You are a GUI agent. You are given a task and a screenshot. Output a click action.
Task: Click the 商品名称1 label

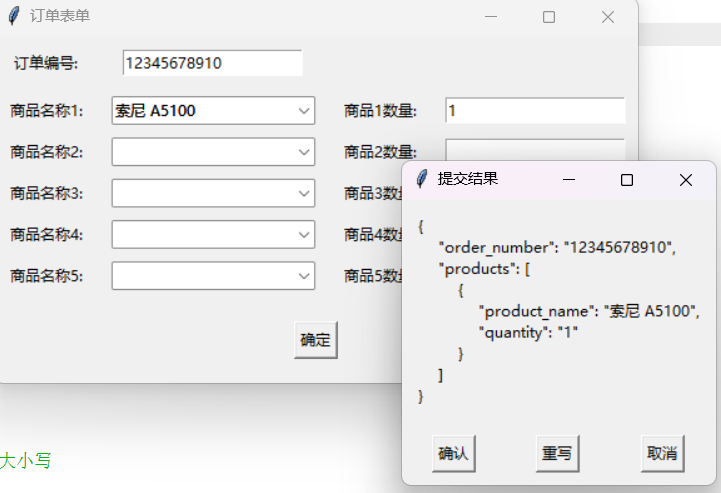46,111
